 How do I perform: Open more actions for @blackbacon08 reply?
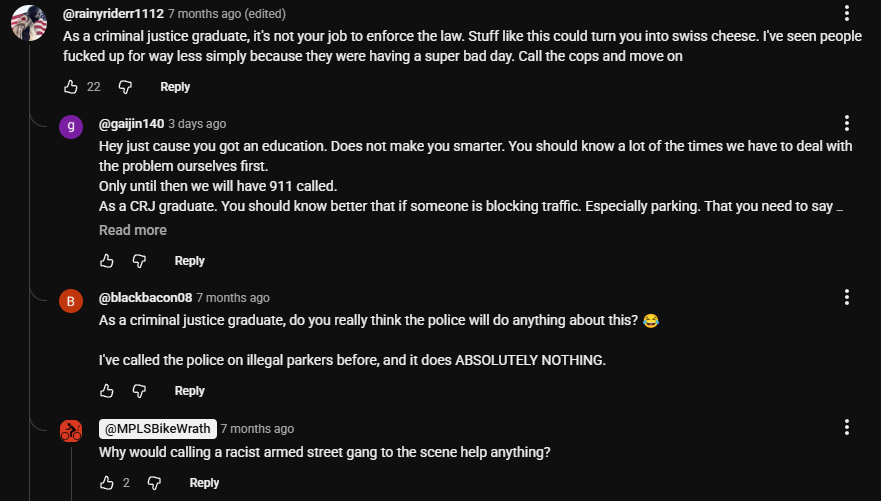tap(847, 297)
